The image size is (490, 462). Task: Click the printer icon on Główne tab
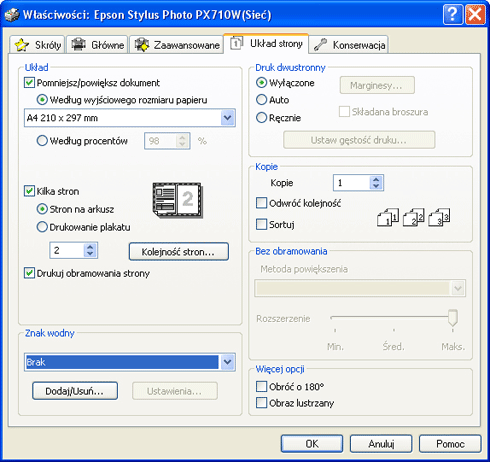[79, 44]
